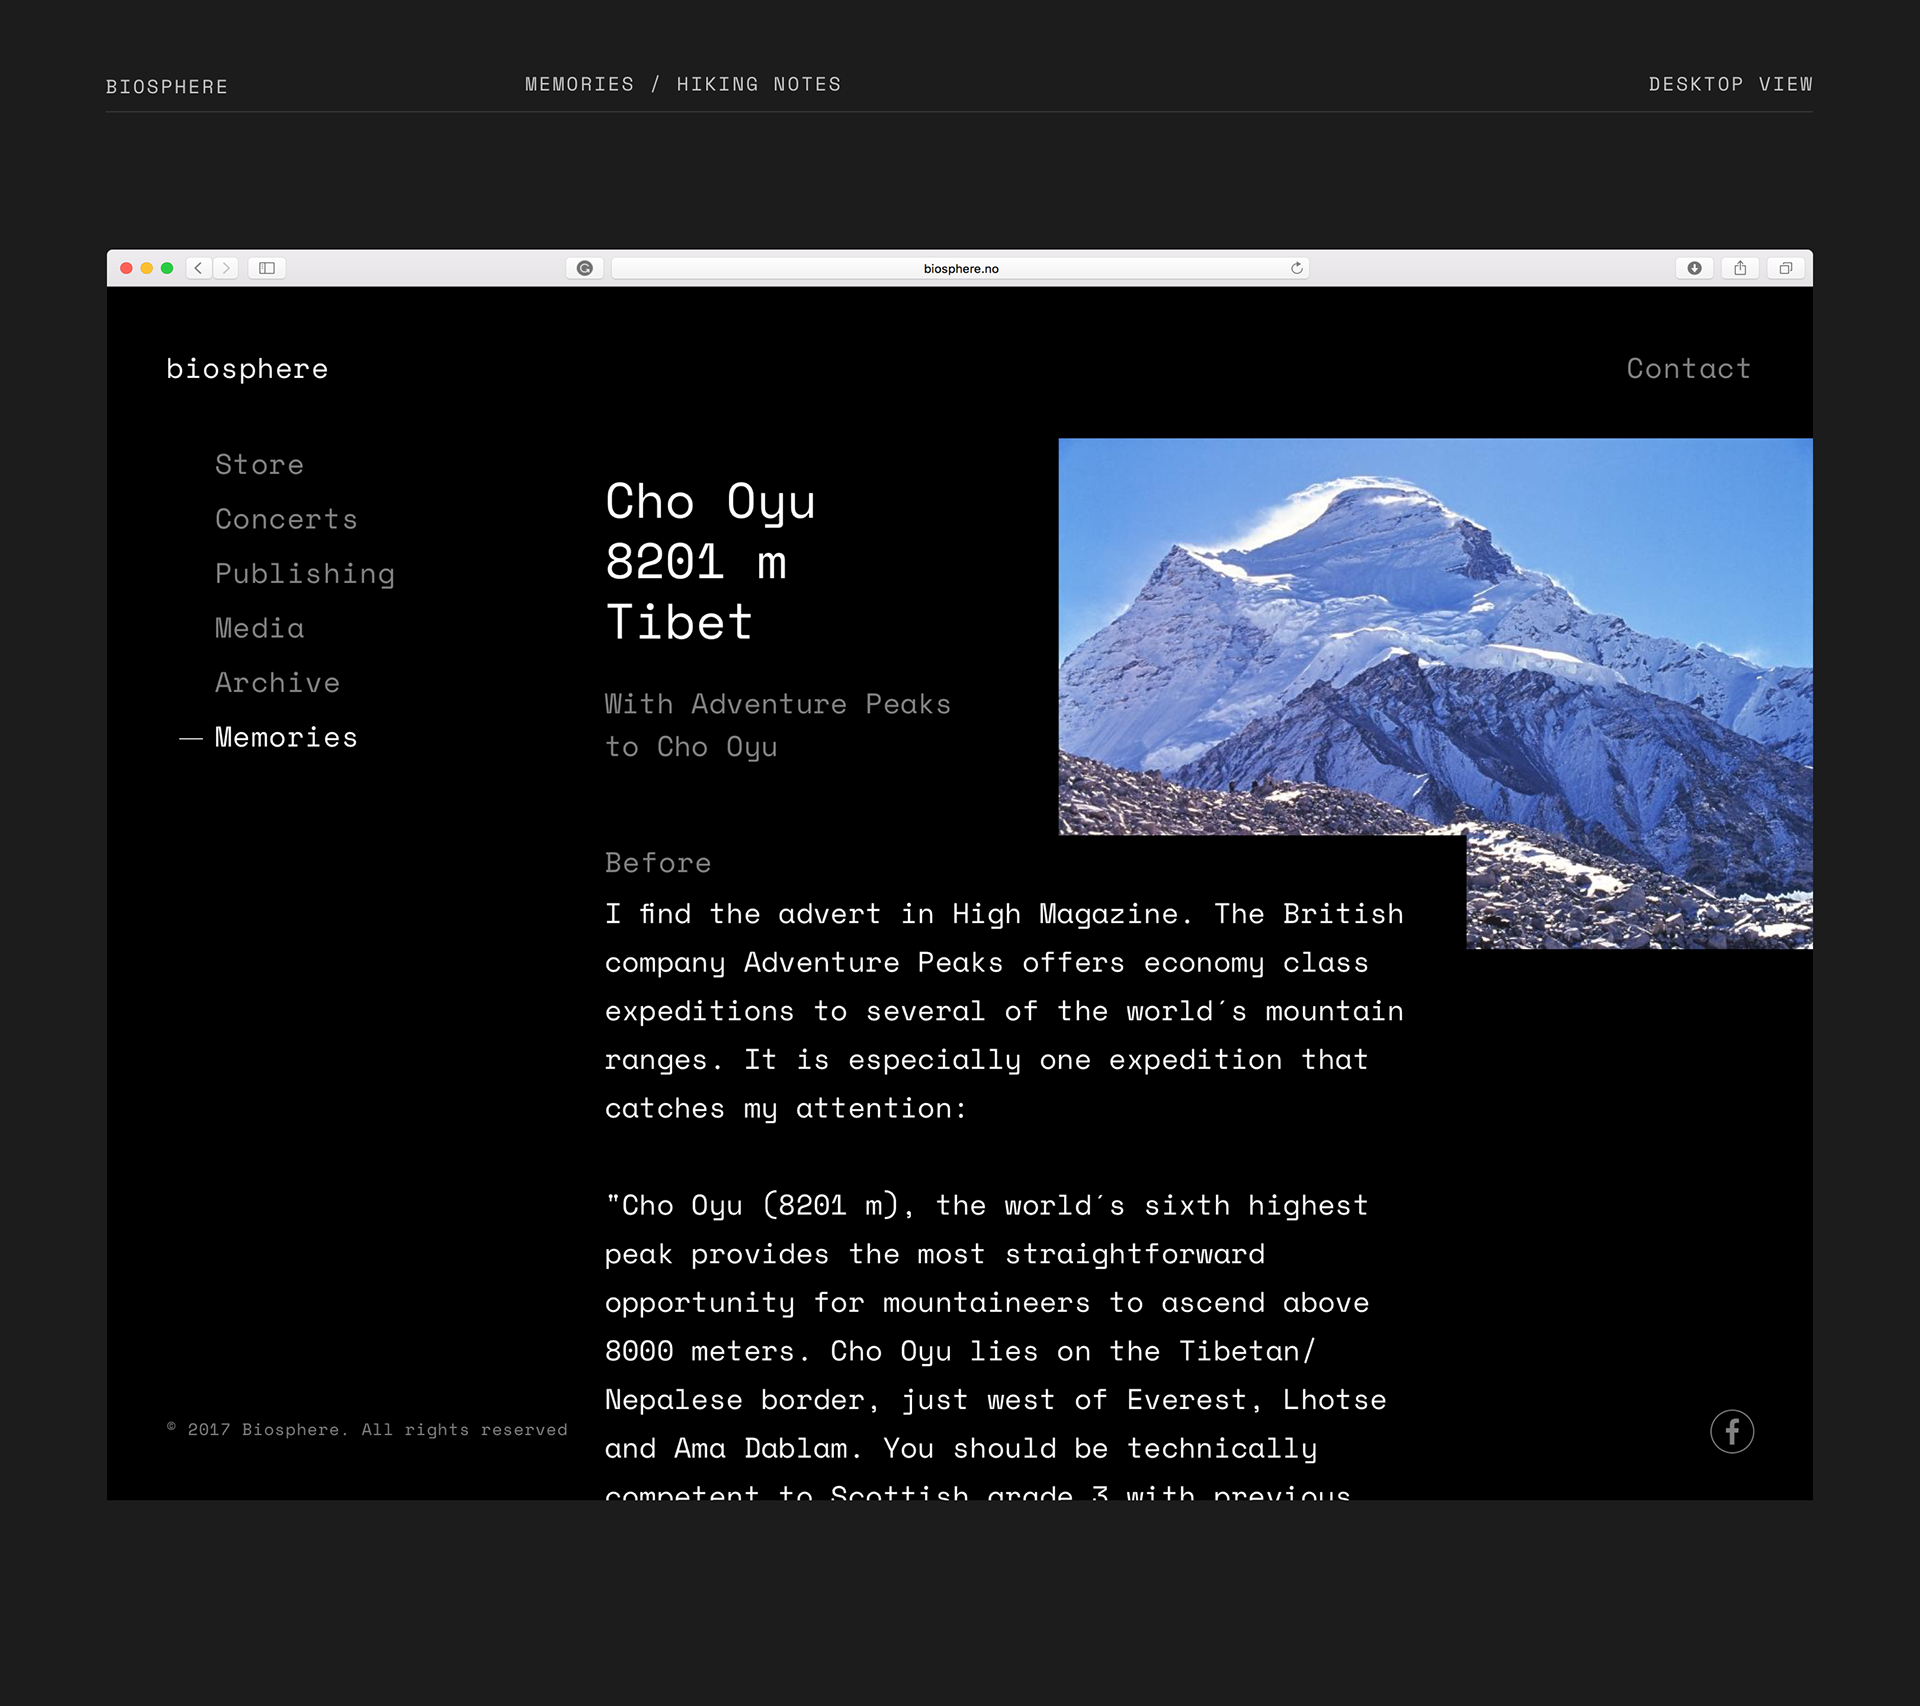This screenshot has width=1920, height=1706.
Task: Open the Contact link
Action: (1688, 369)
